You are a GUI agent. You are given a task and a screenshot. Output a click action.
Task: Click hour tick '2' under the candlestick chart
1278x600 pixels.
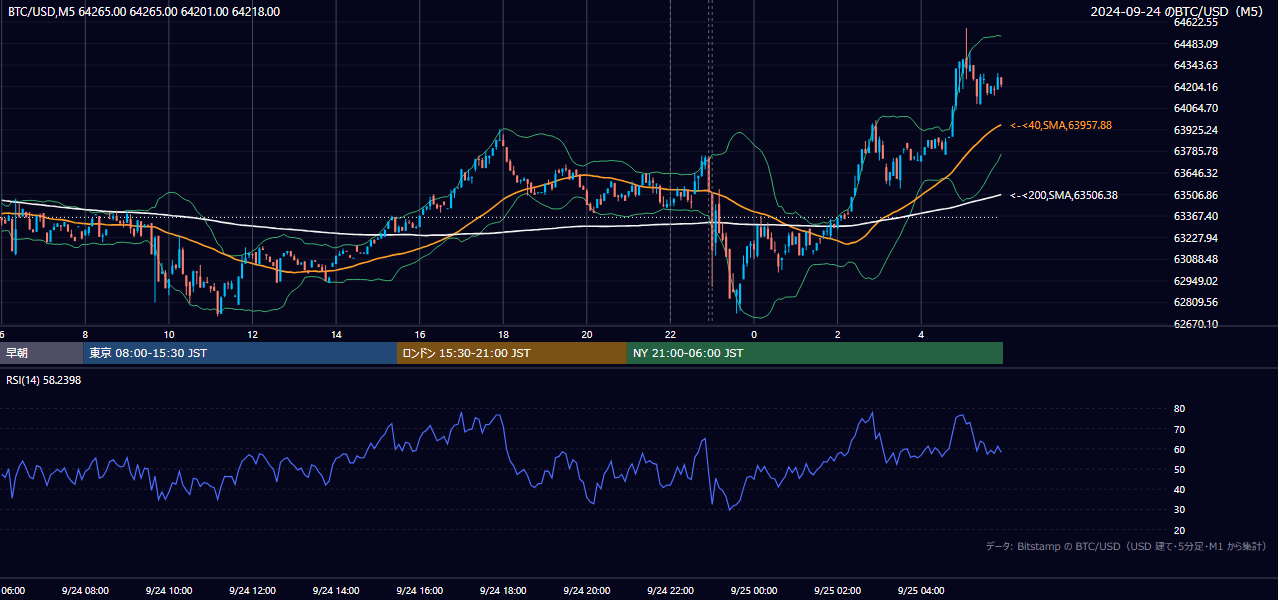(837, 335)
